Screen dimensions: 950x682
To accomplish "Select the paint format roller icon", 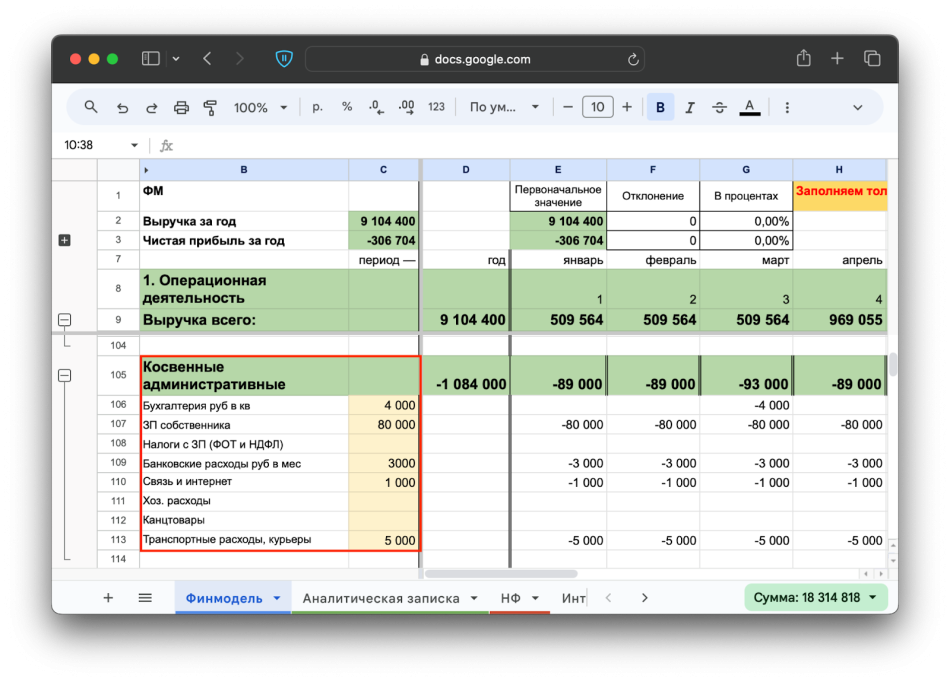I will 210,107.
